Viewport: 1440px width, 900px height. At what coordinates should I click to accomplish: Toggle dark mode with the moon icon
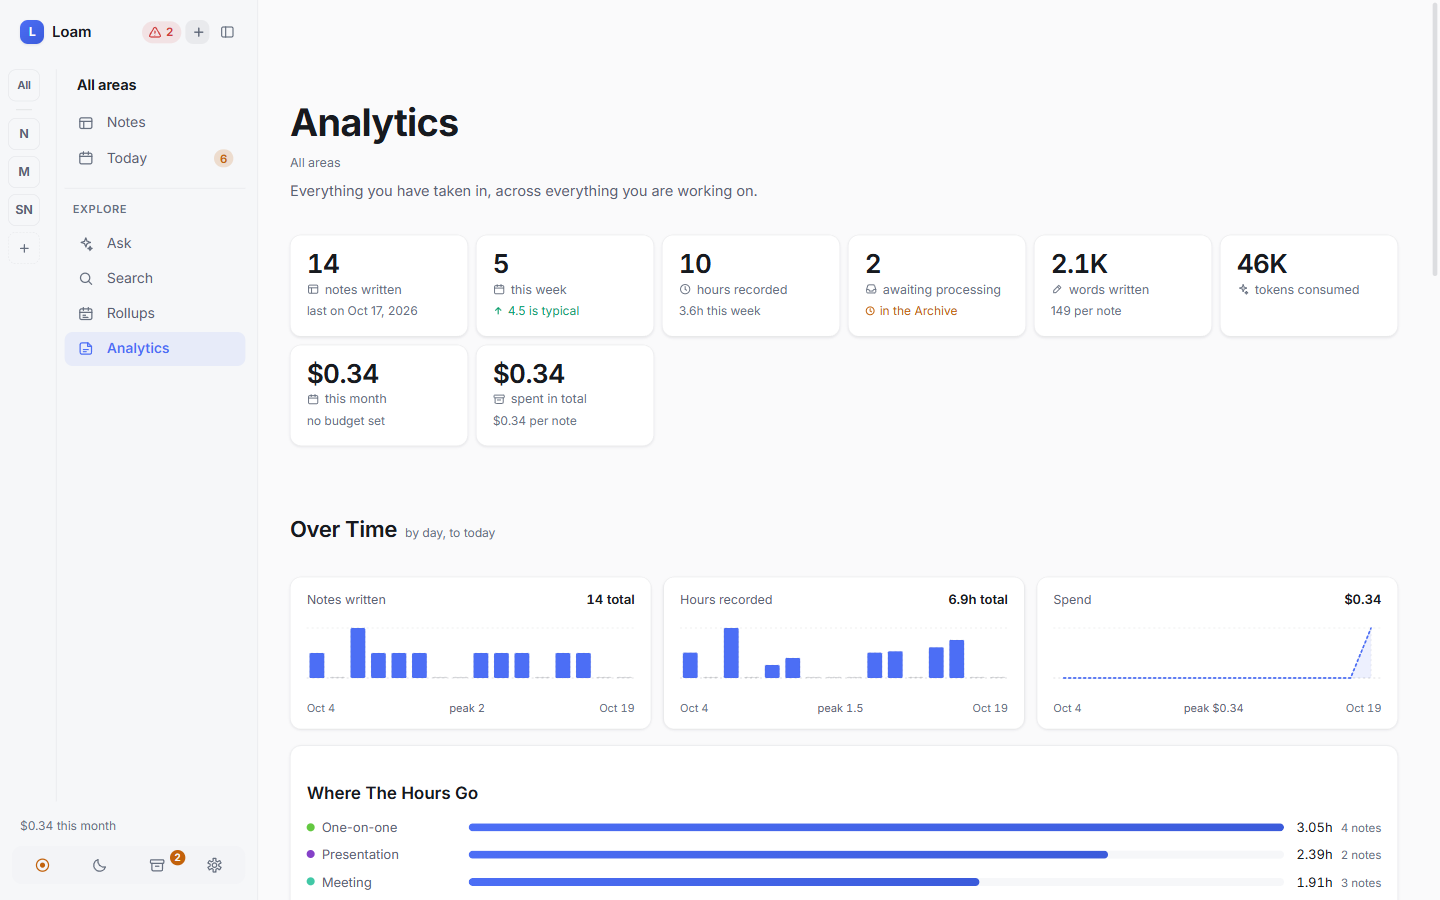[x=99, y=865]
